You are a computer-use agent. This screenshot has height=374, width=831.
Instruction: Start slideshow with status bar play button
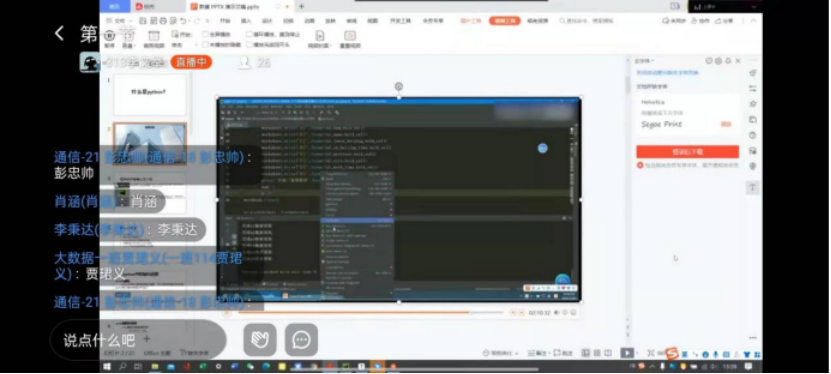627,353
